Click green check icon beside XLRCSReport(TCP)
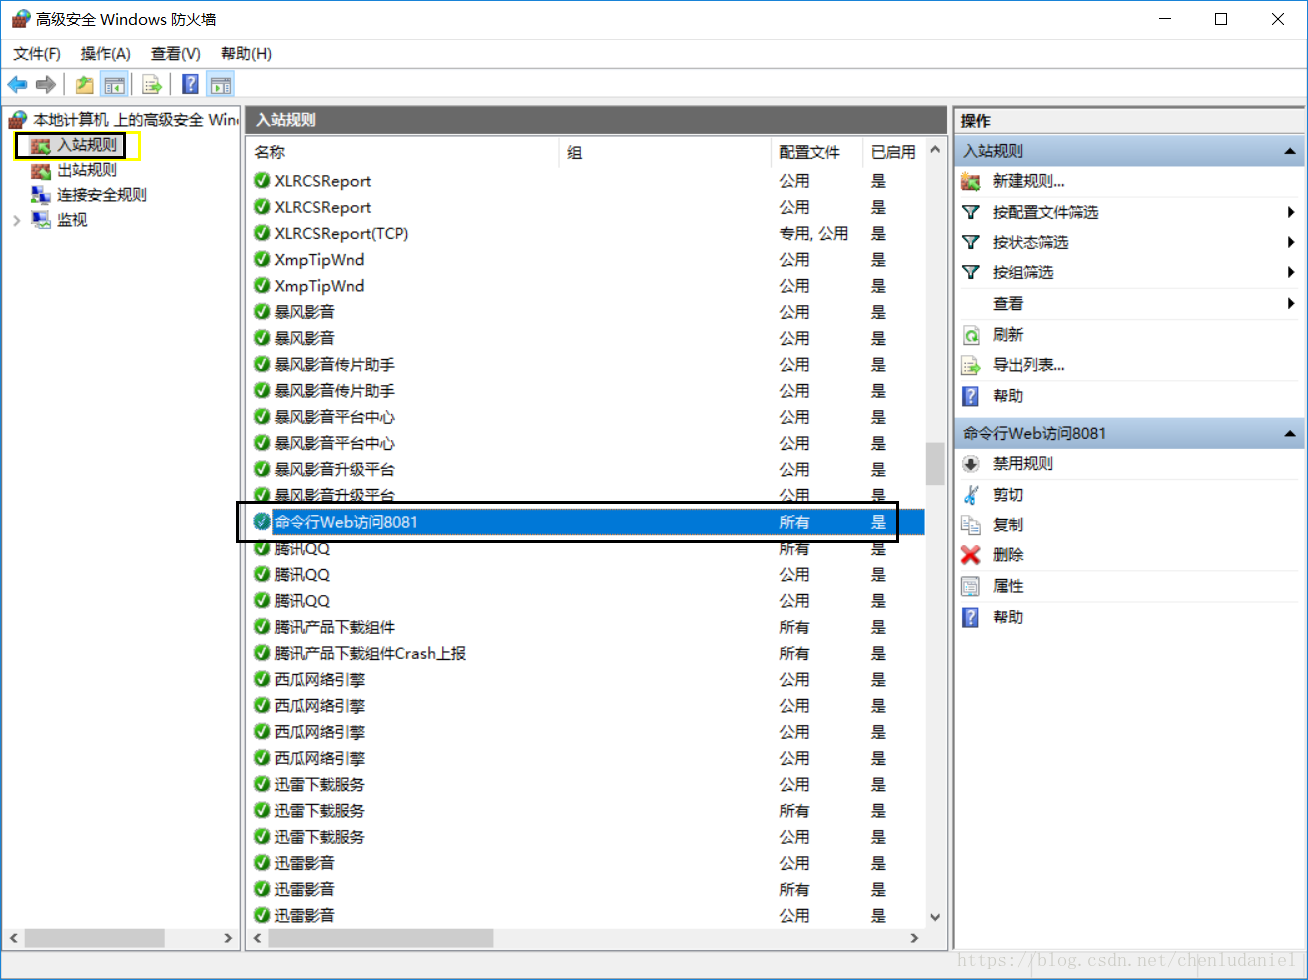The width and height of the screenshot is (1308, 980). click(262, 233)
